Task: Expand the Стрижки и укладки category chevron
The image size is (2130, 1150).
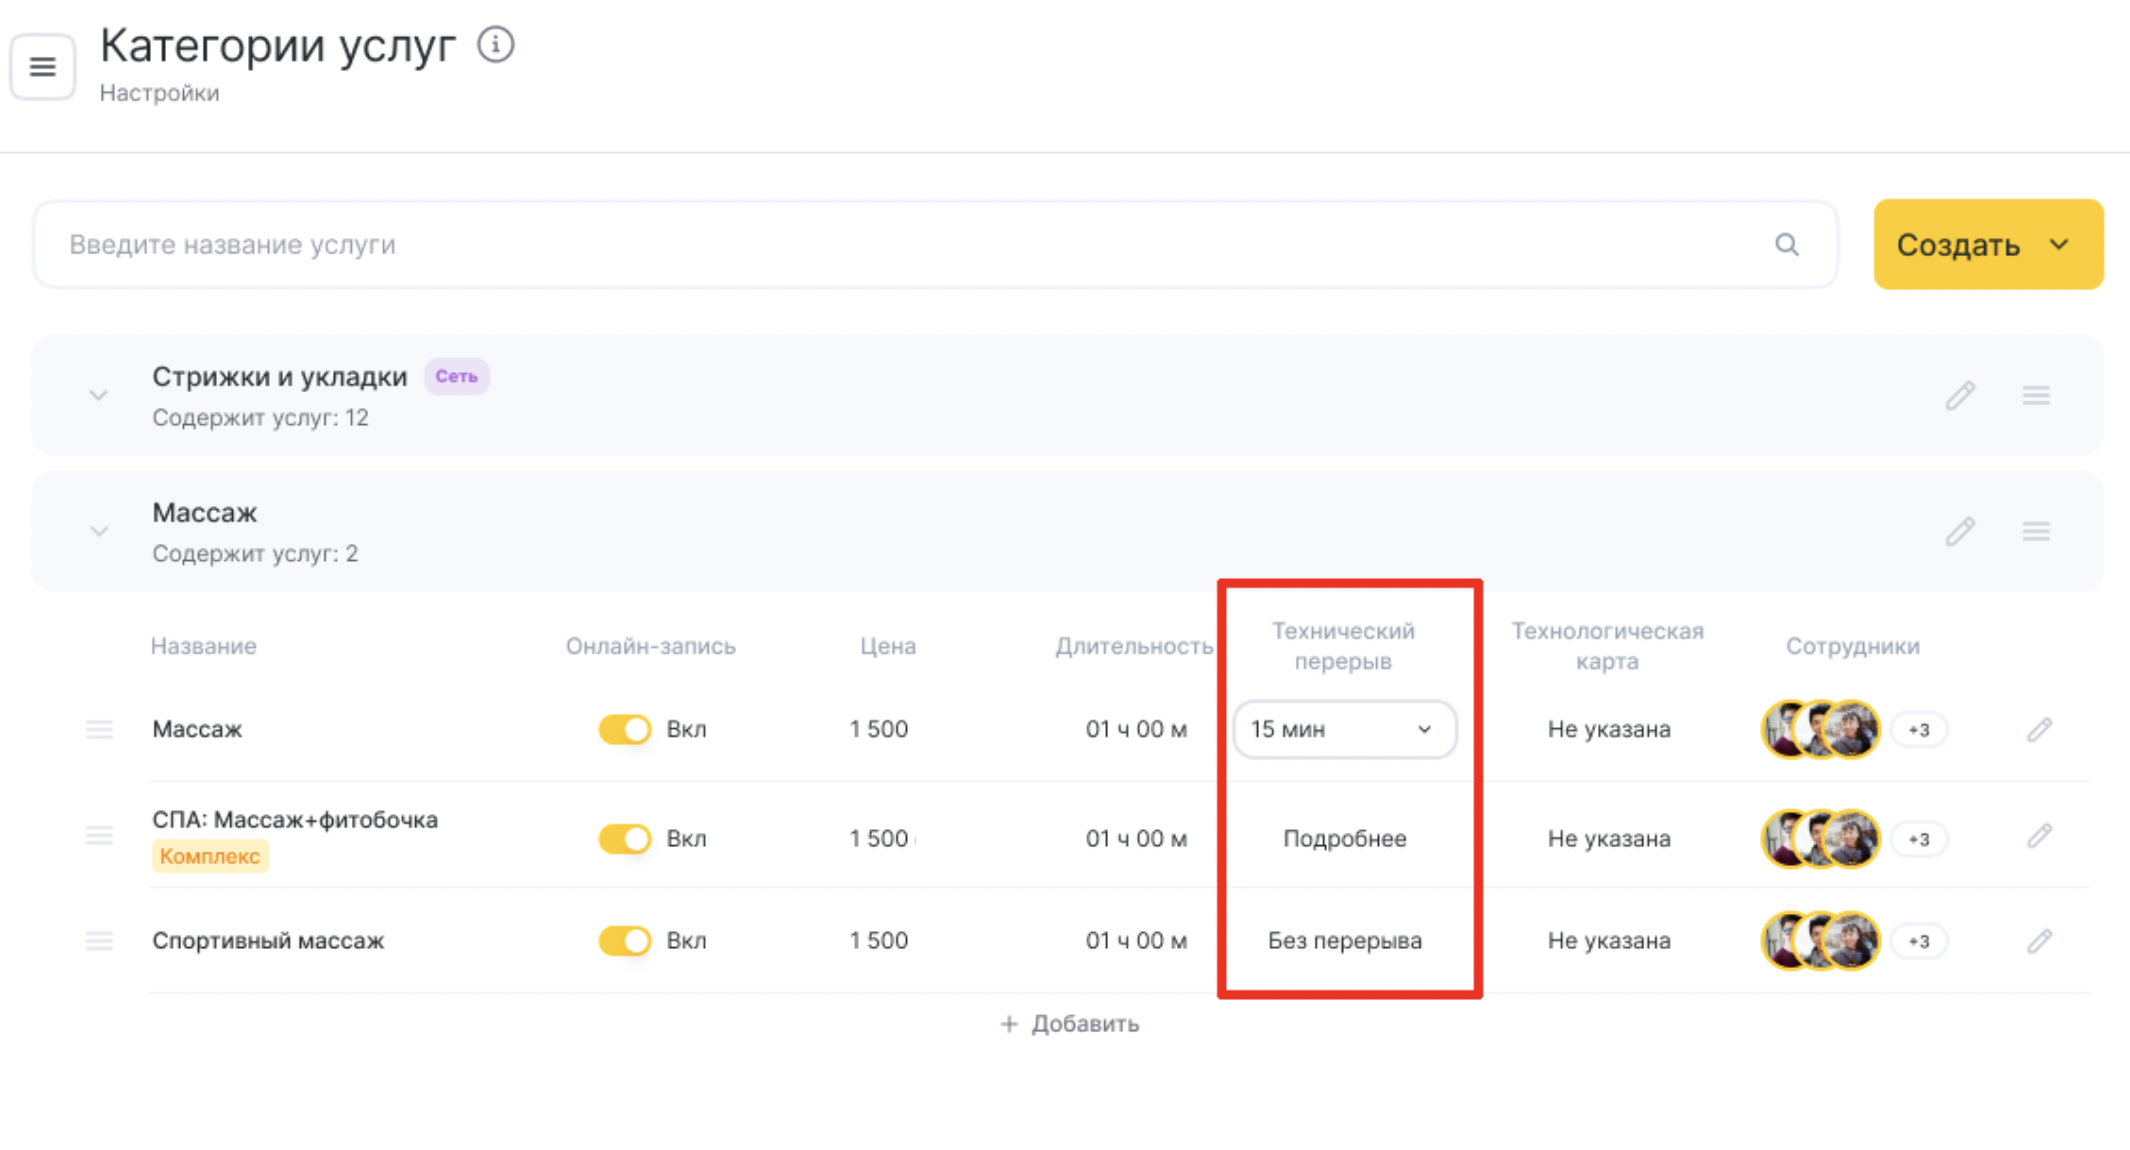Action: tap(98, 396)
